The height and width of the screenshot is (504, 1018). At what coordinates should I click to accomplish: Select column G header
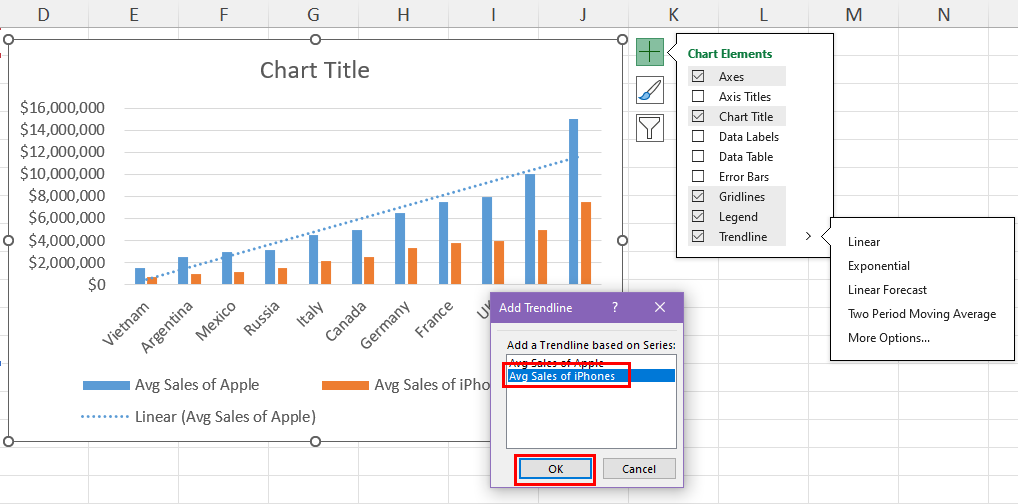(313, 14)
